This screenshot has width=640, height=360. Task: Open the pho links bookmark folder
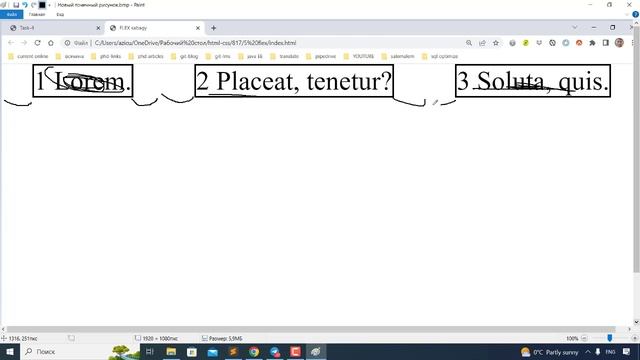click(x=106, y=56)
